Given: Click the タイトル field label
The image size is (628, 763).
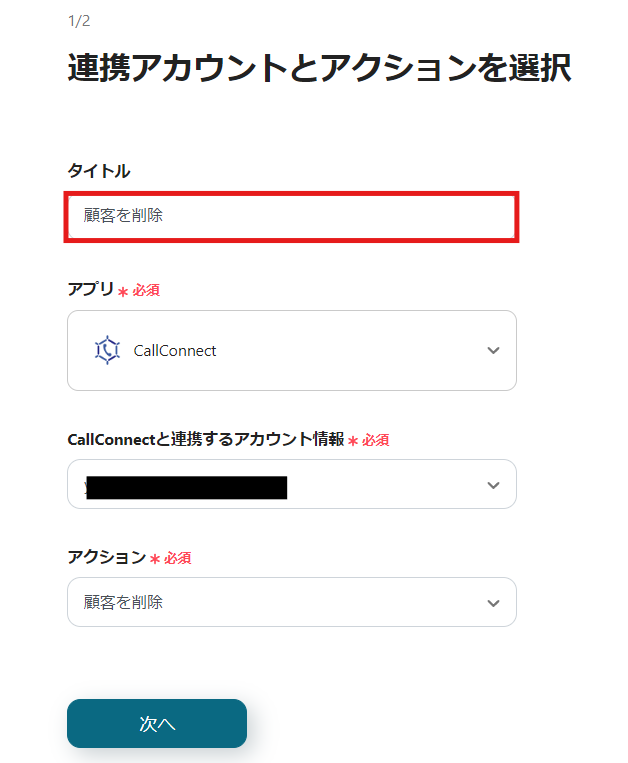Looking at the screenshot, I should (99, 171).
